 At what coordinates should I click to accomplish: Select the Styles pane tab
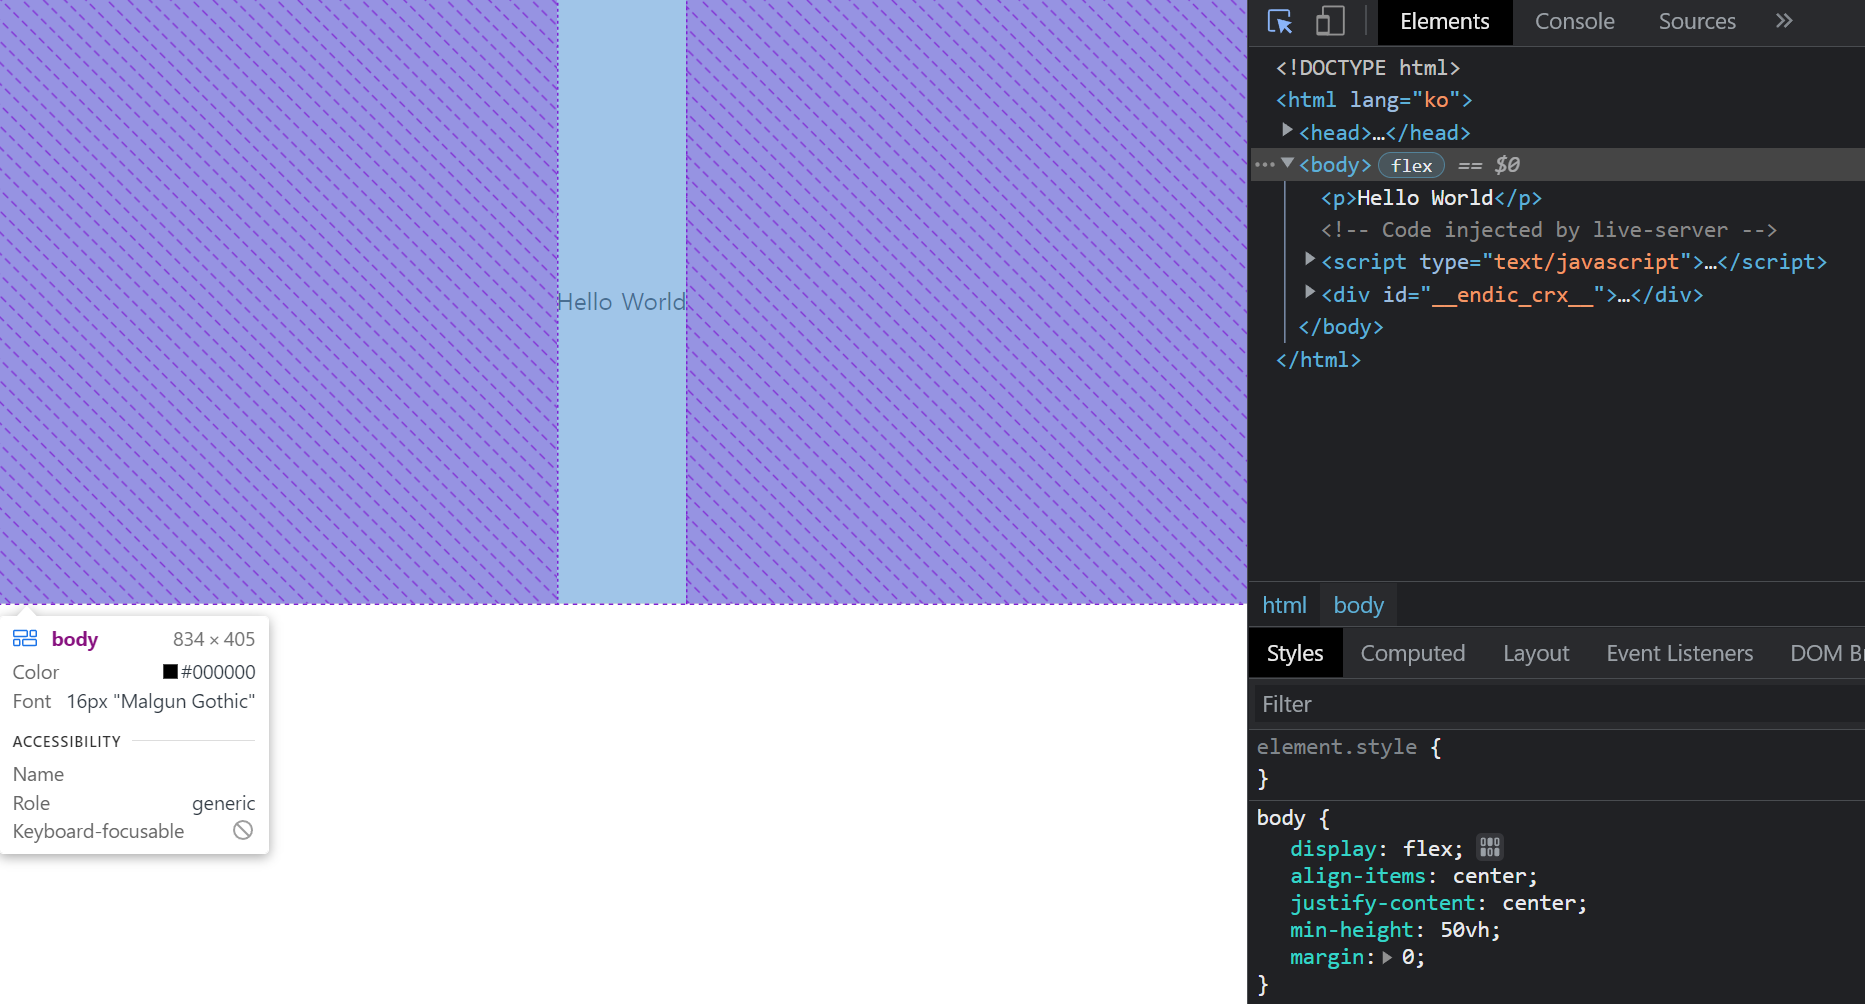pyautogui.click(x=1295, y=653)
